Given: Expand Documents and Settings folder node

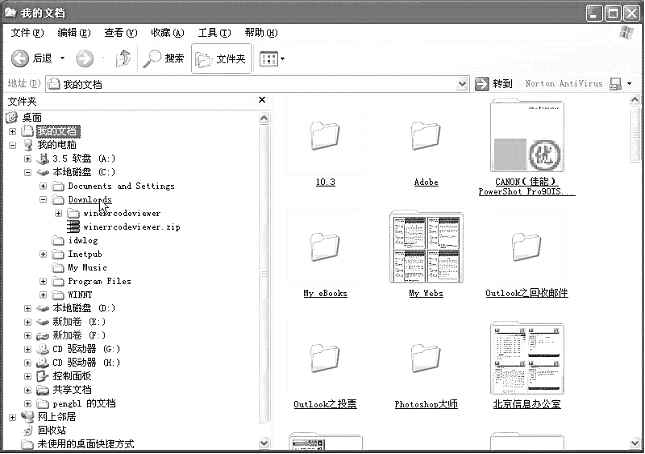Looking at the screenshot, I should [43, 186].
